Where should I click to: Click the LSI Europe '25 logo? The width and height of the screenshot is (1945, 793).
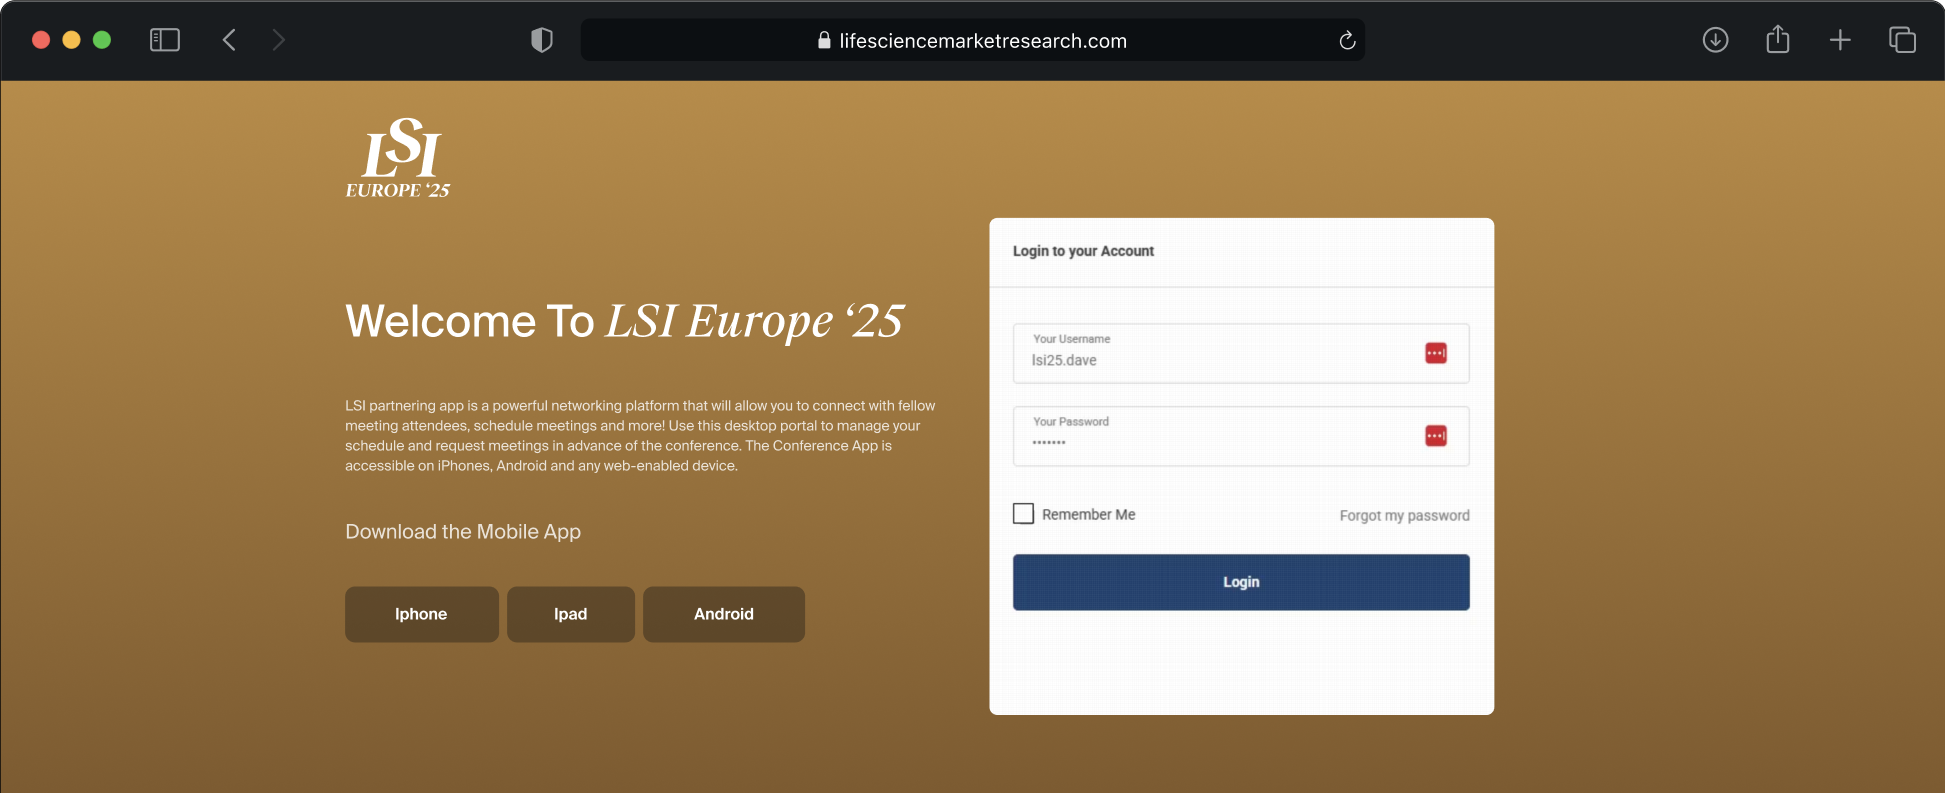(398, 158)
